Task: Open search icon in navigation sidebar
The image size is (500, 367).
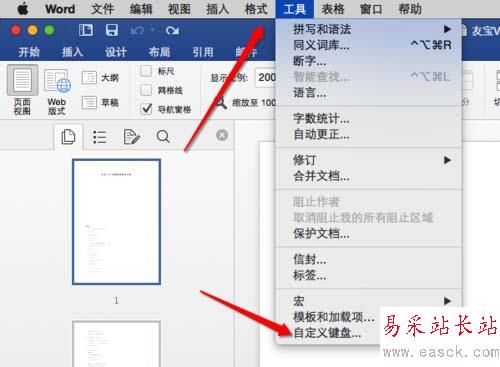Action: (x=163, y=136)
